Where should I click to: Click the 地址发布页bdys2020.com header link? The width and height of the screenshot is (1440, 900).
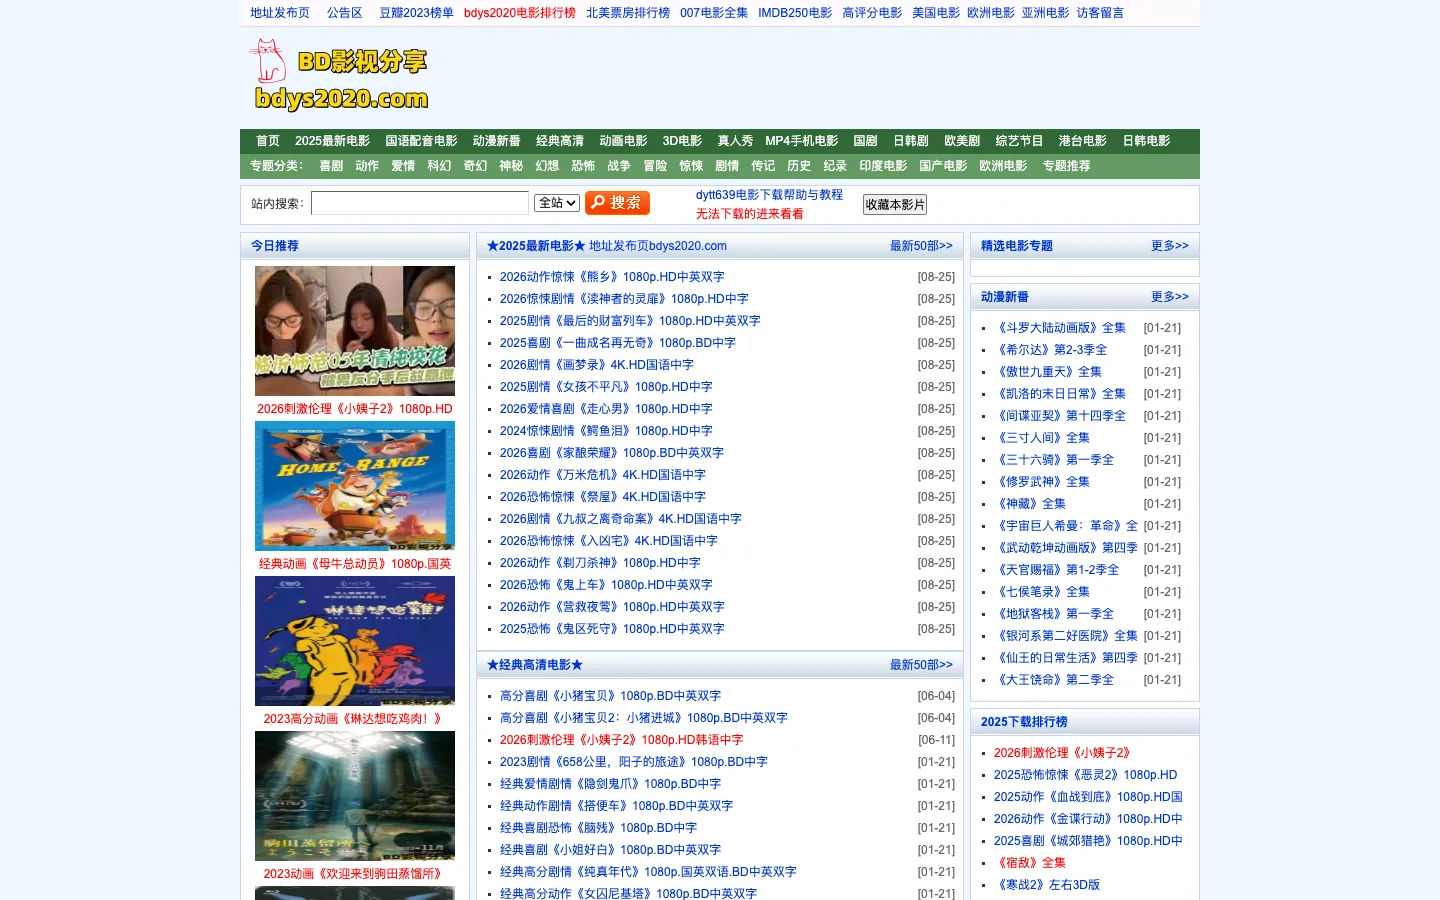click(658, 246)
